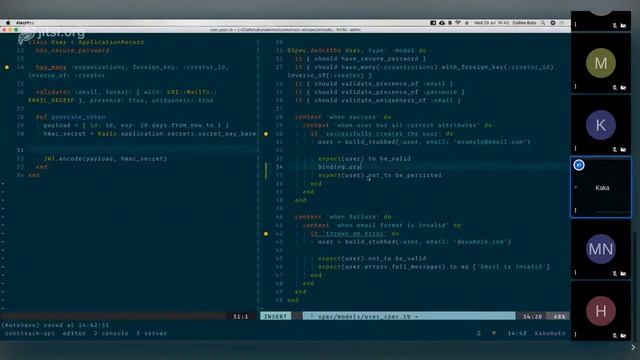
Task: Click the 'has_secure_password' line
Action: (x=73, y=51)
